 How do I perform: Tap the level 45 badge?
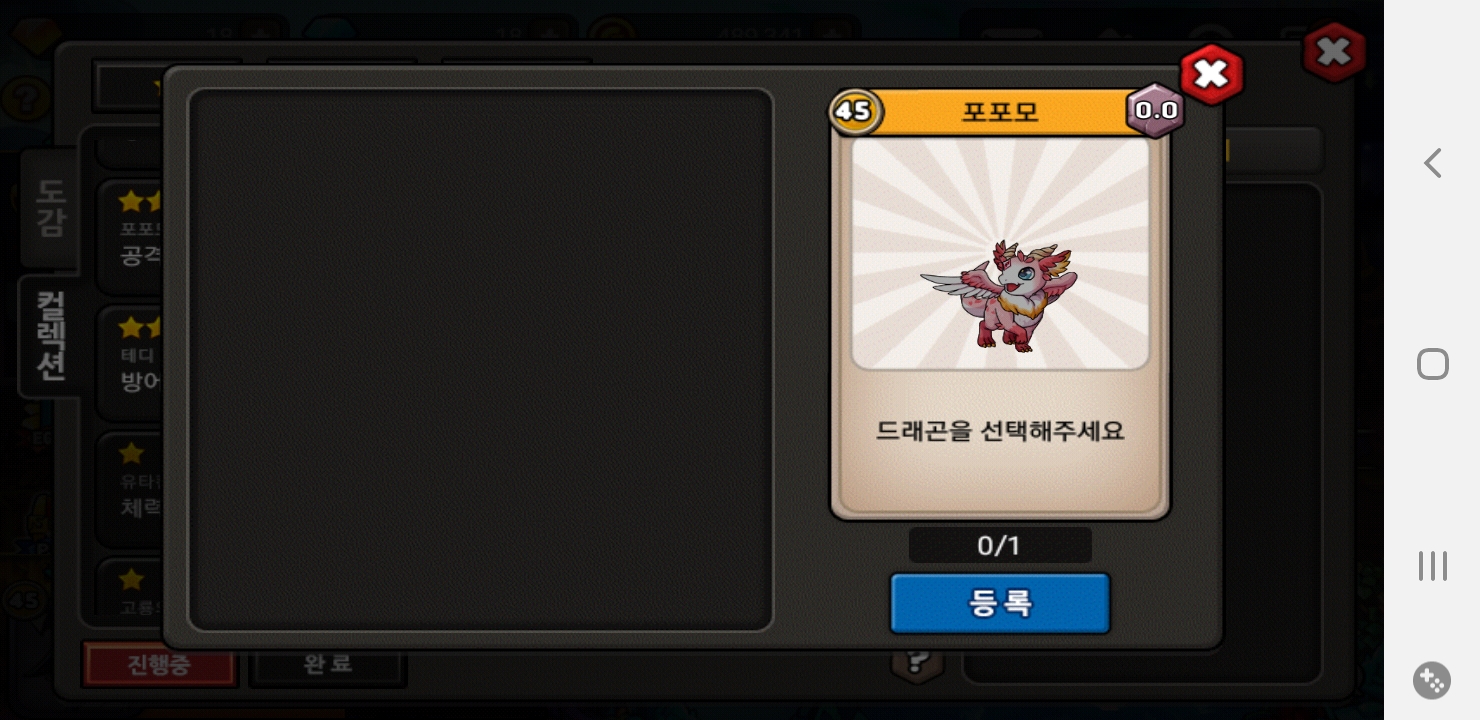pos(854,110)
